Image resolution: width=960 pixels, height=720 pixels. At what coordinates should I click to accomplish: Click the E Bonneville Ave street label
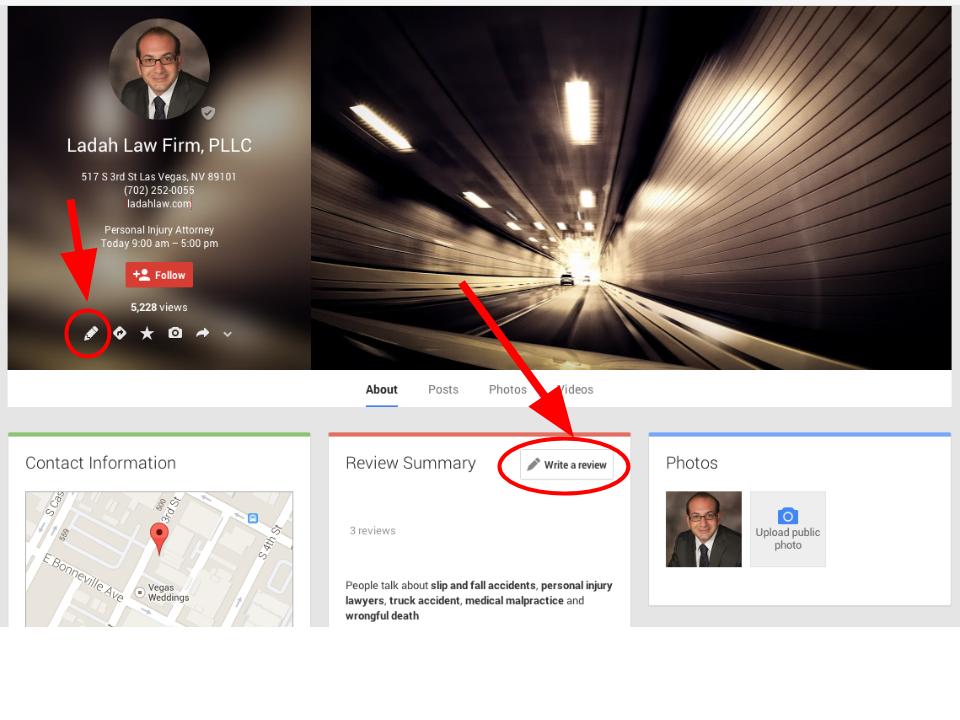pyautogui.click(x=83, y=577)
